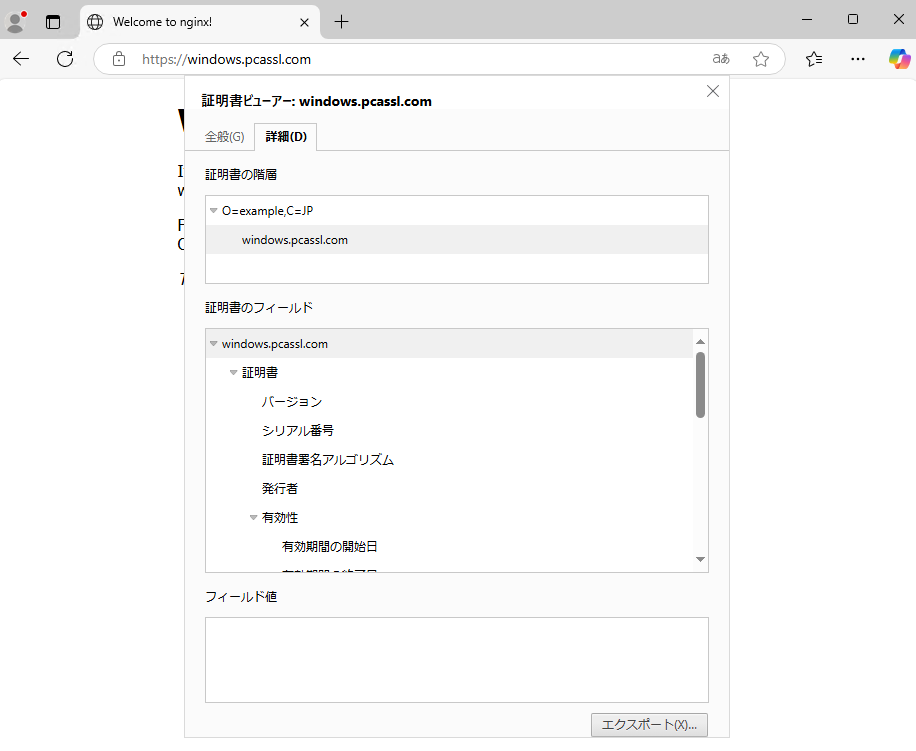Click the エクスポート(X)... button

click(649, 725)
